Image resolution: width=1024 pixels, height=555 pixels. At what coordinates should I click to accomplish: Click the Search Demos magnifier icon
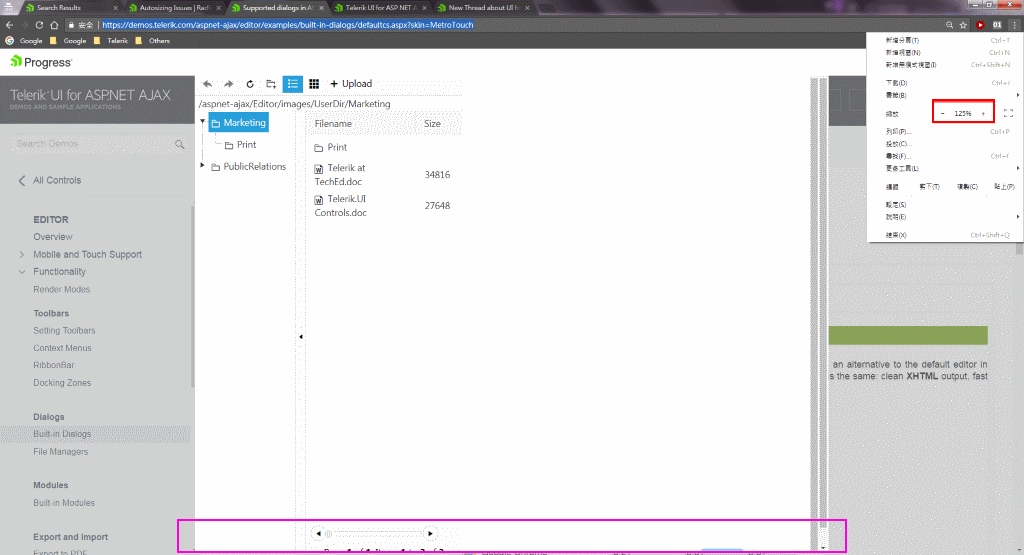180,144
